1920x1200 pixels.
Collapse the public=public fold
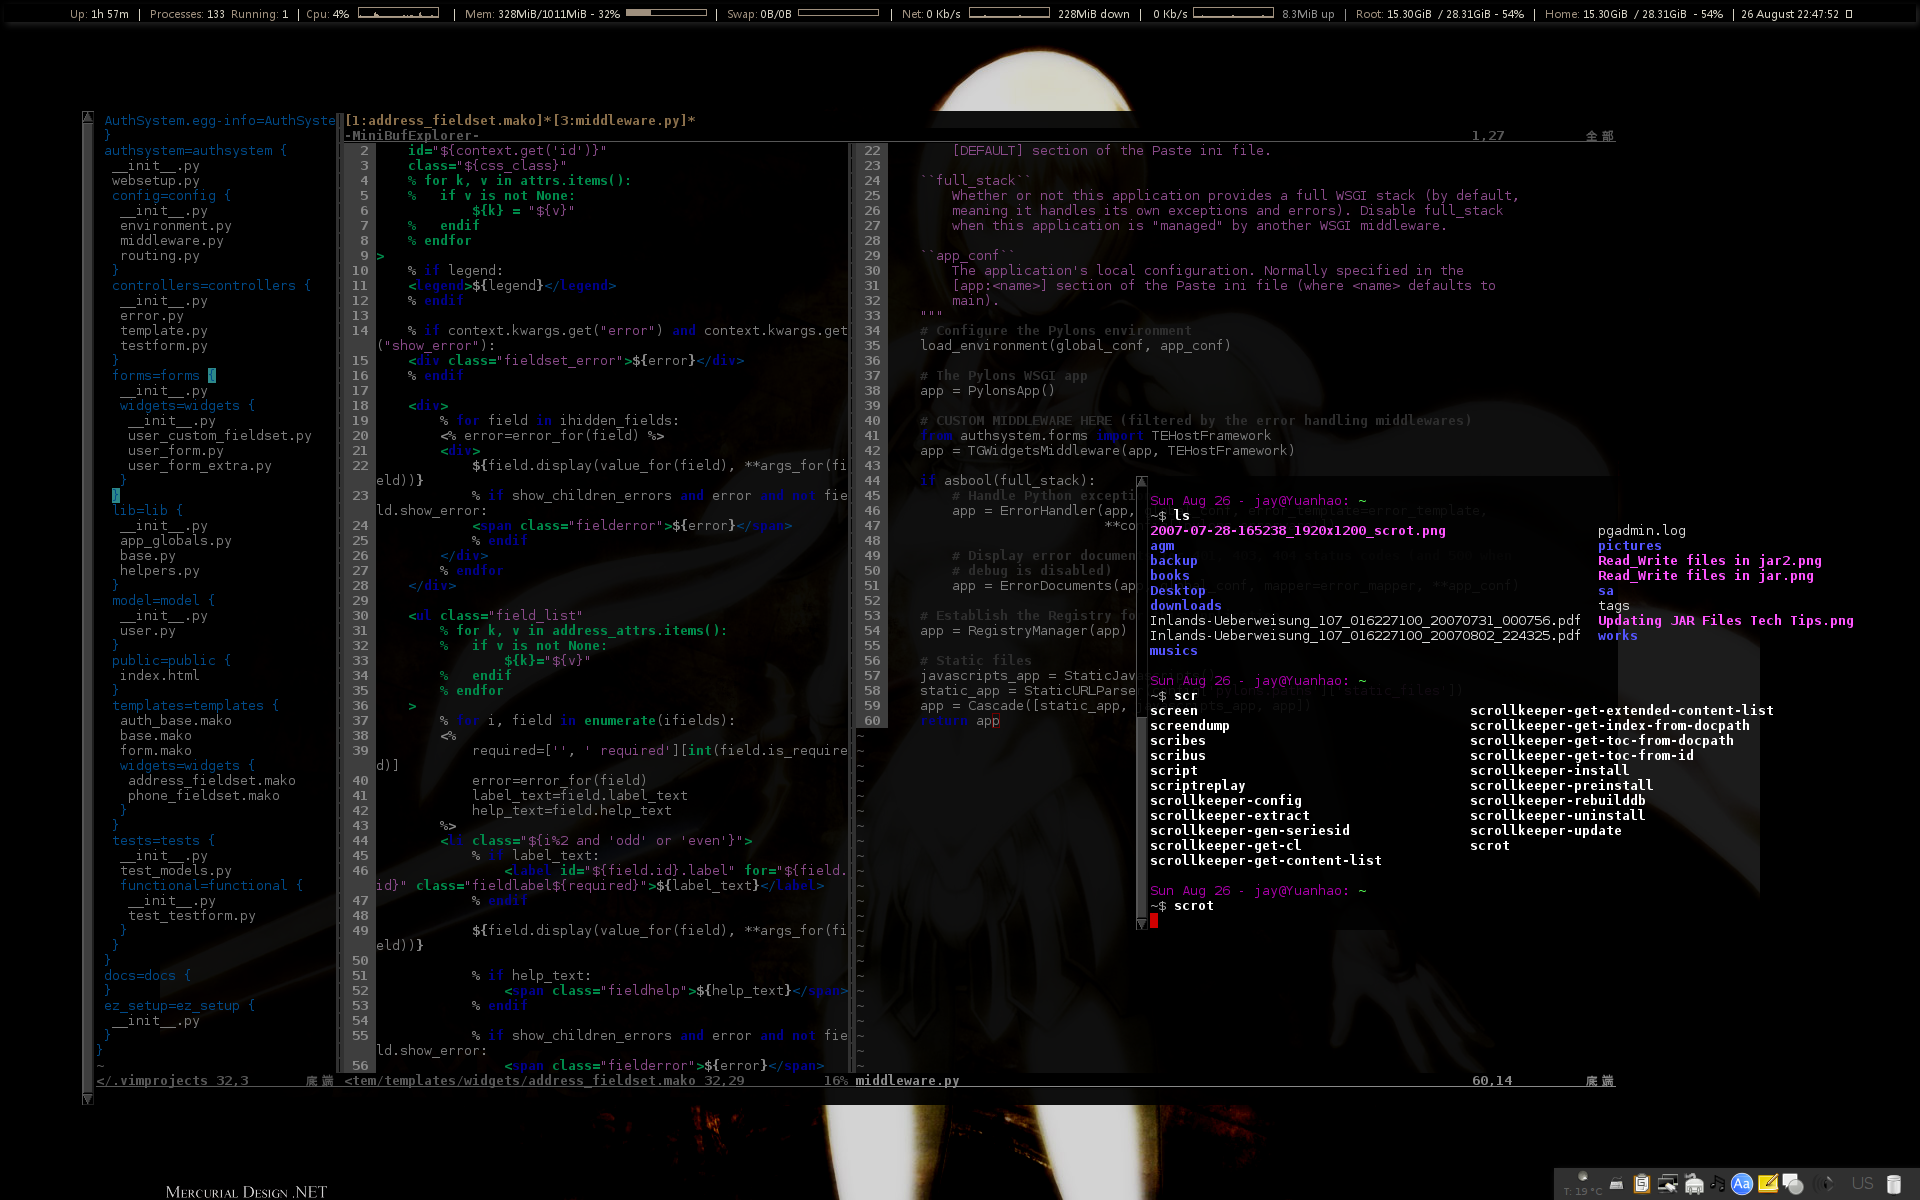172,661
